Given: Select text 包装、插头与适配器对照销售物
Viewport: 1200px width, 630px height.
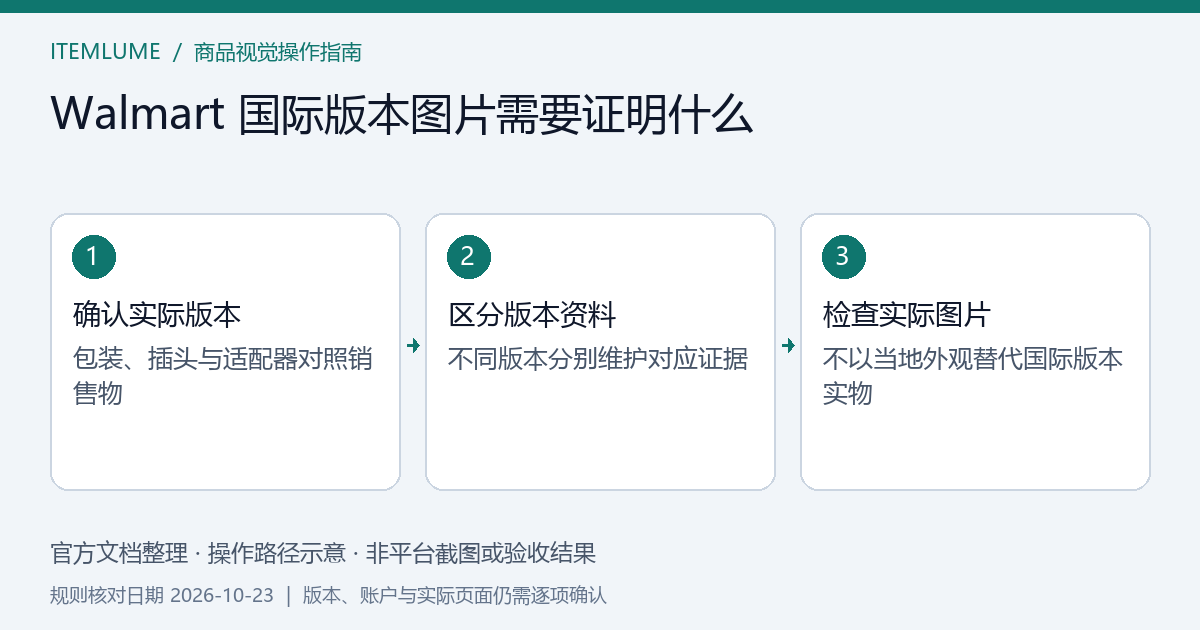Looking at the screenshot, I should pos(223,376).
